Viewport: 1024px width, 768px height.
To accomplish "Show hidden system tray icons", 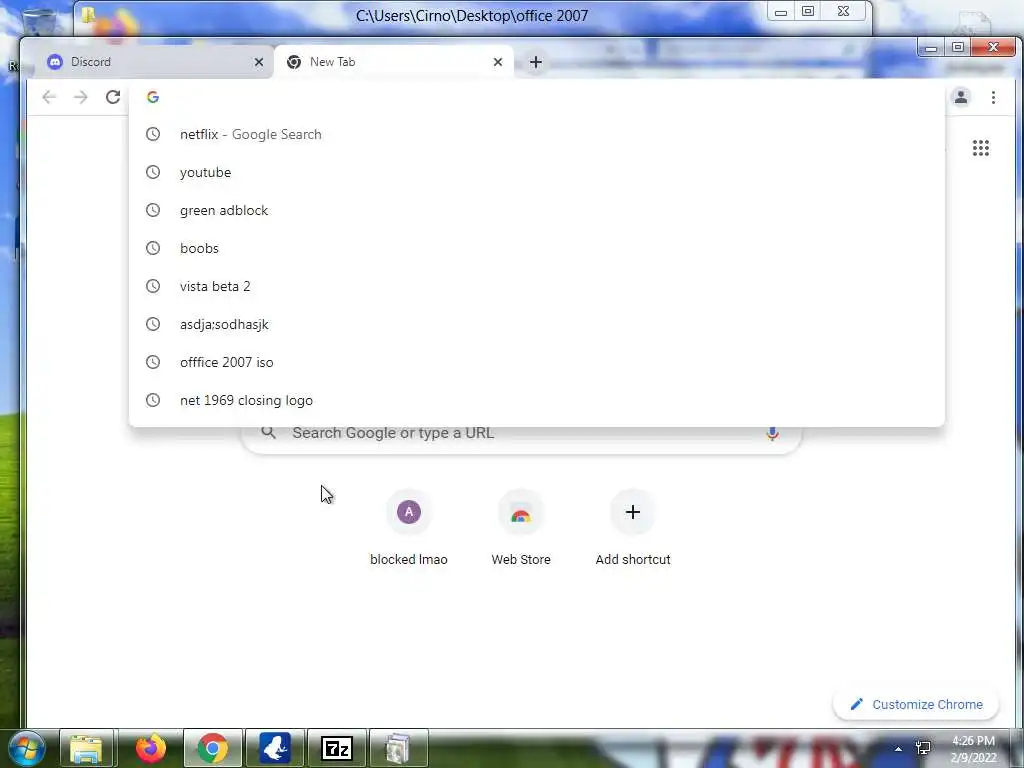I will 899,749.
